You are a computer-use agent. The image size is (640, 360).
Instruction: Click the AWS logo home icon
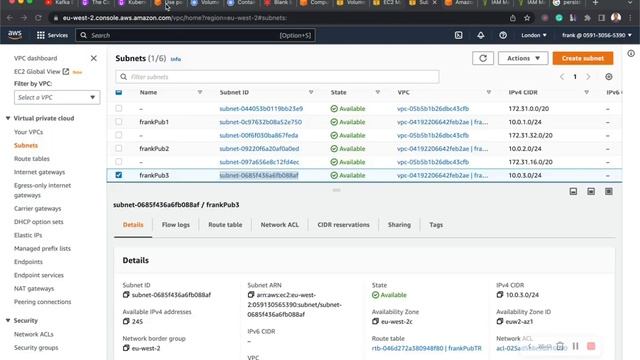15,35
